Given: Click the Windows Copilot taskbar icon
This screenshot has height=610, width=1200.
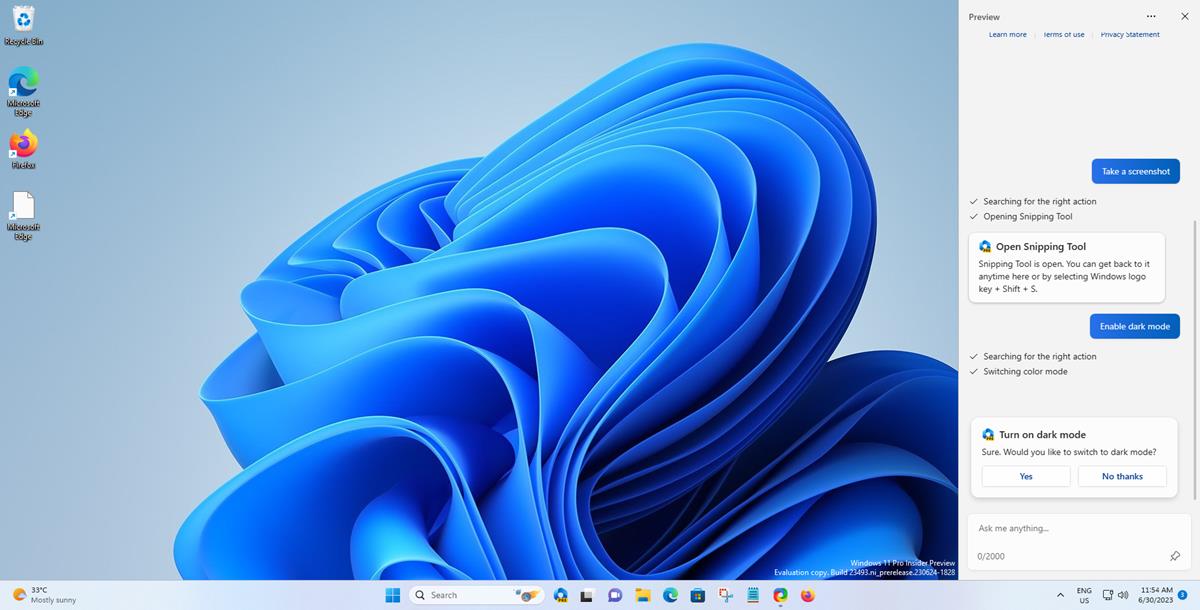Looking at the screenshot, I should 561,595.
